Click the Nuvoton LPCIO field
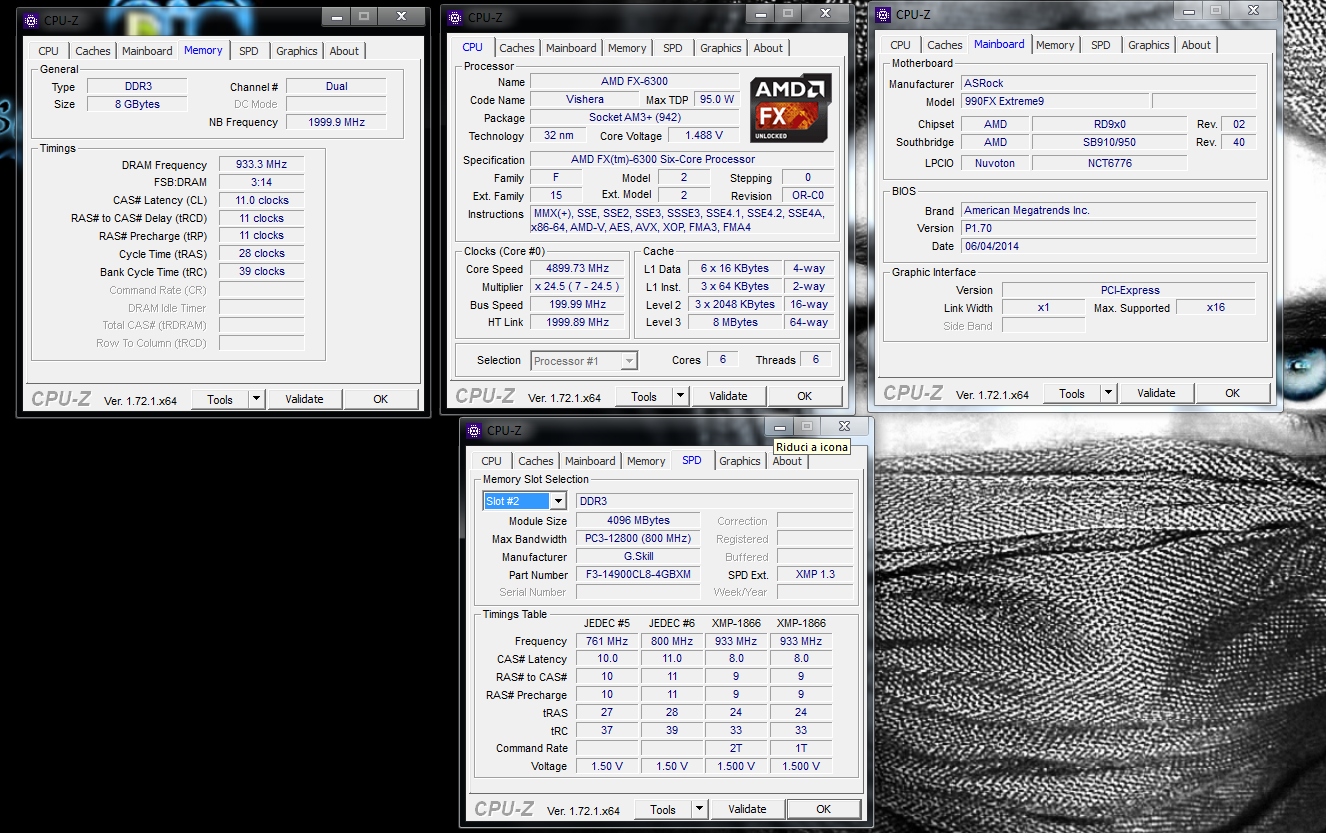The height and width of the screenshot is (833, 1326). (x=994, y=163)
